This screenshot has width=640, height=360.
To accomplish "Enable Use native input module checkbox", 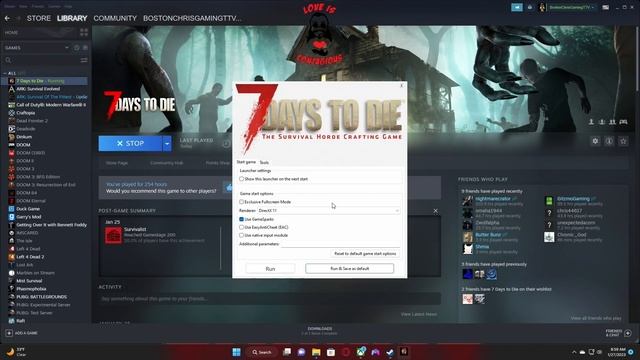I will (x=241, y=235).
